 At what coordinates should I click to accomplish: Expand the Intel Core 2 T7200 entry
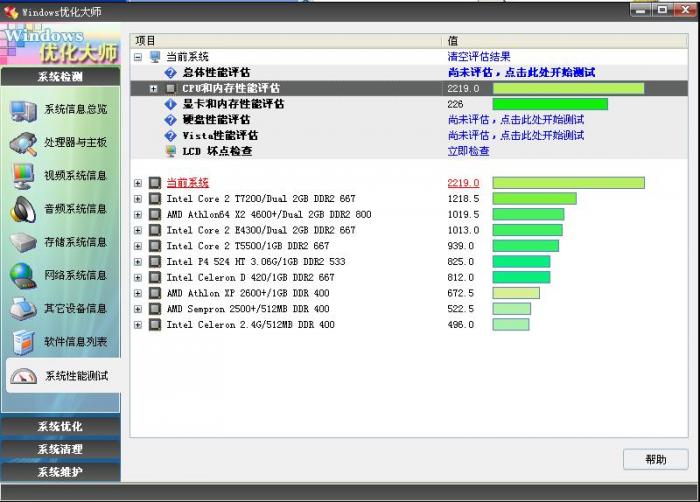click(x=138, y=199)
